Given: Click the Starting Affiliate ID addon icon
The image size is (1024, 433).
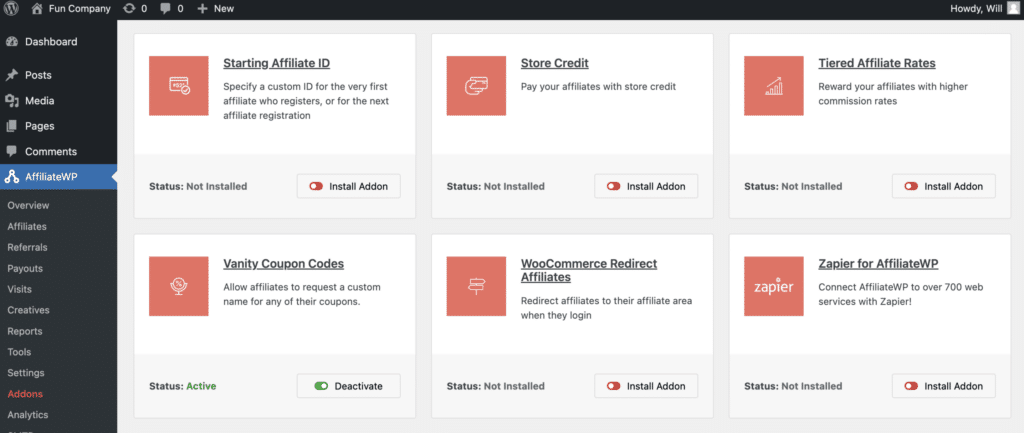Looking at the screenshot, I should pos(179,86).
